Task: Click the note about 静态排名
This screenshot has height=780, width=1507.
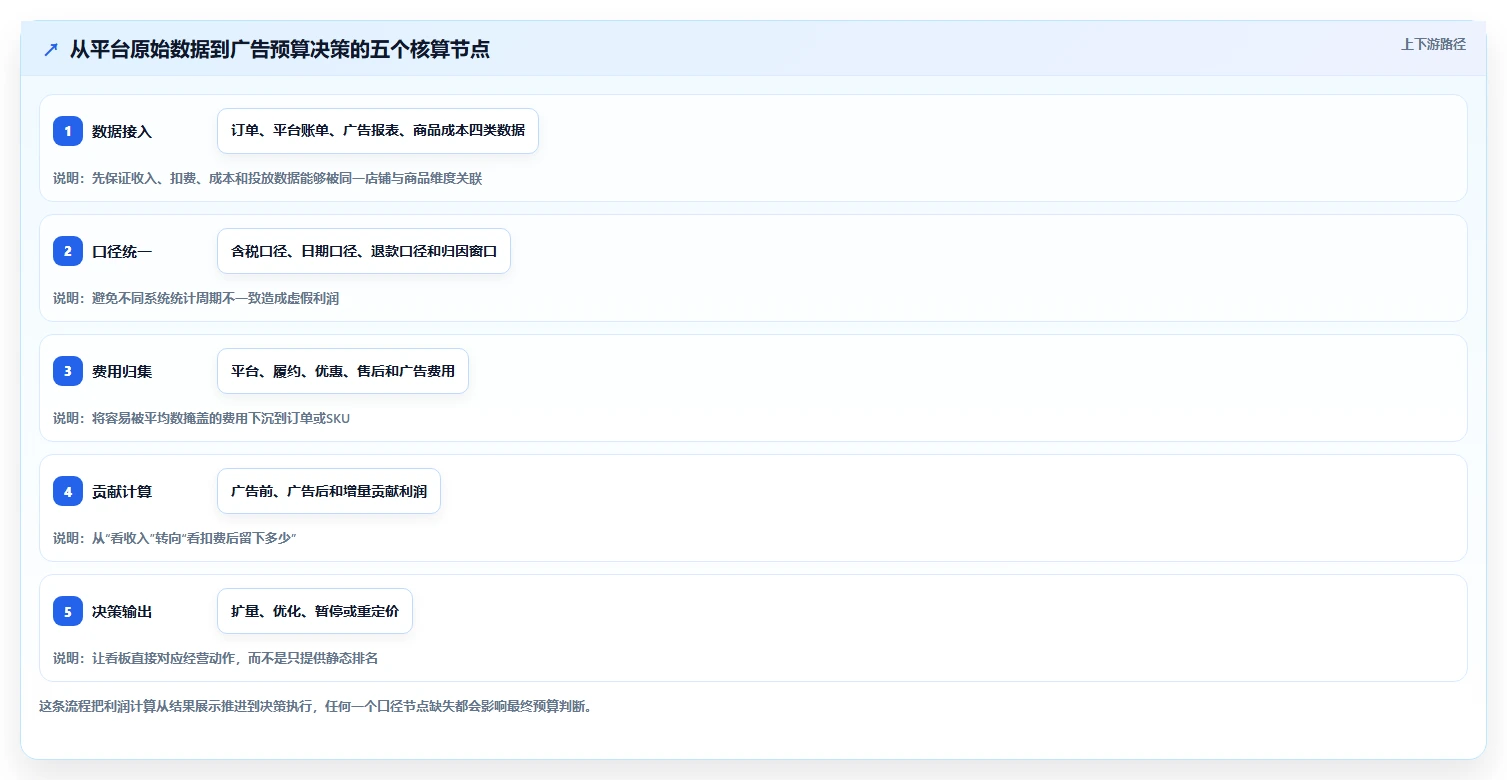Action: coord(216,658)
